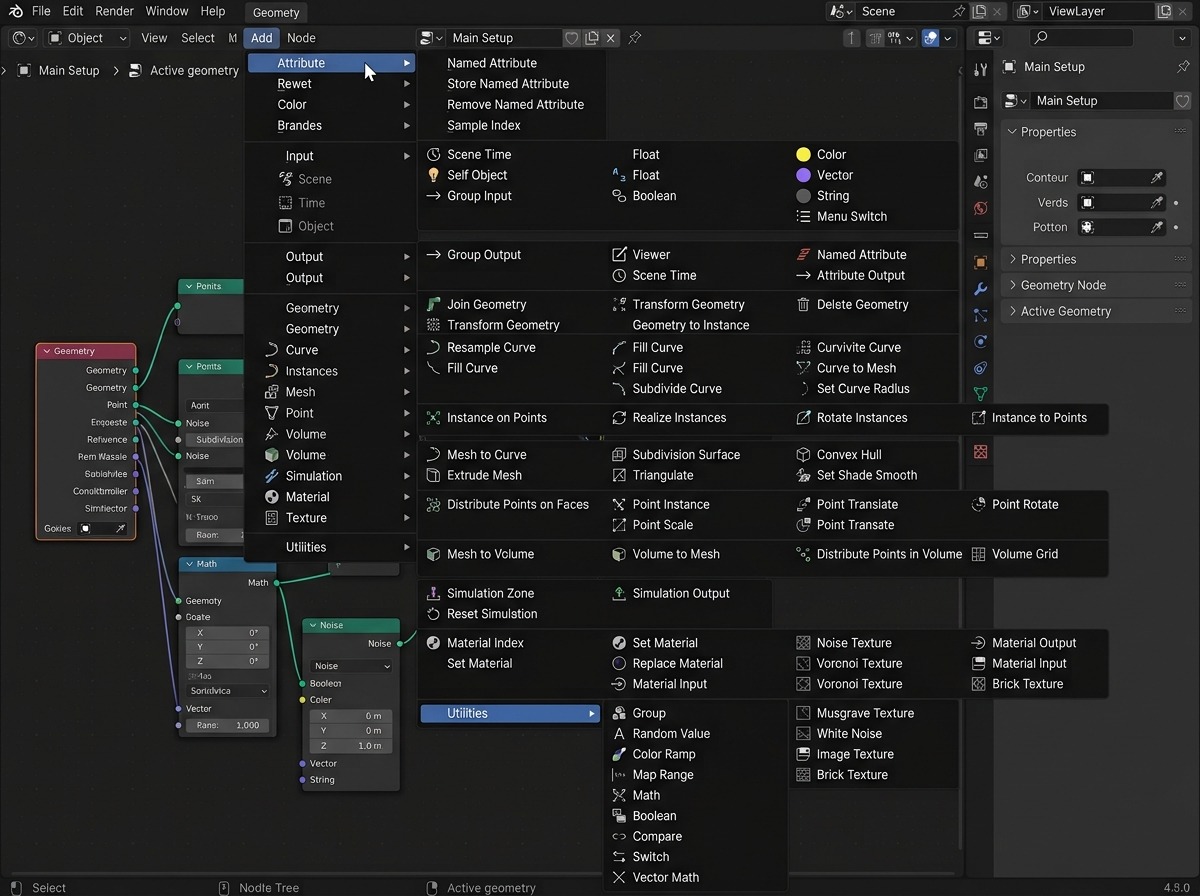Viewport: 1200px width, 896px height.
Task: Click the Active geometry breadcrumb
Action: coord(194,71)
